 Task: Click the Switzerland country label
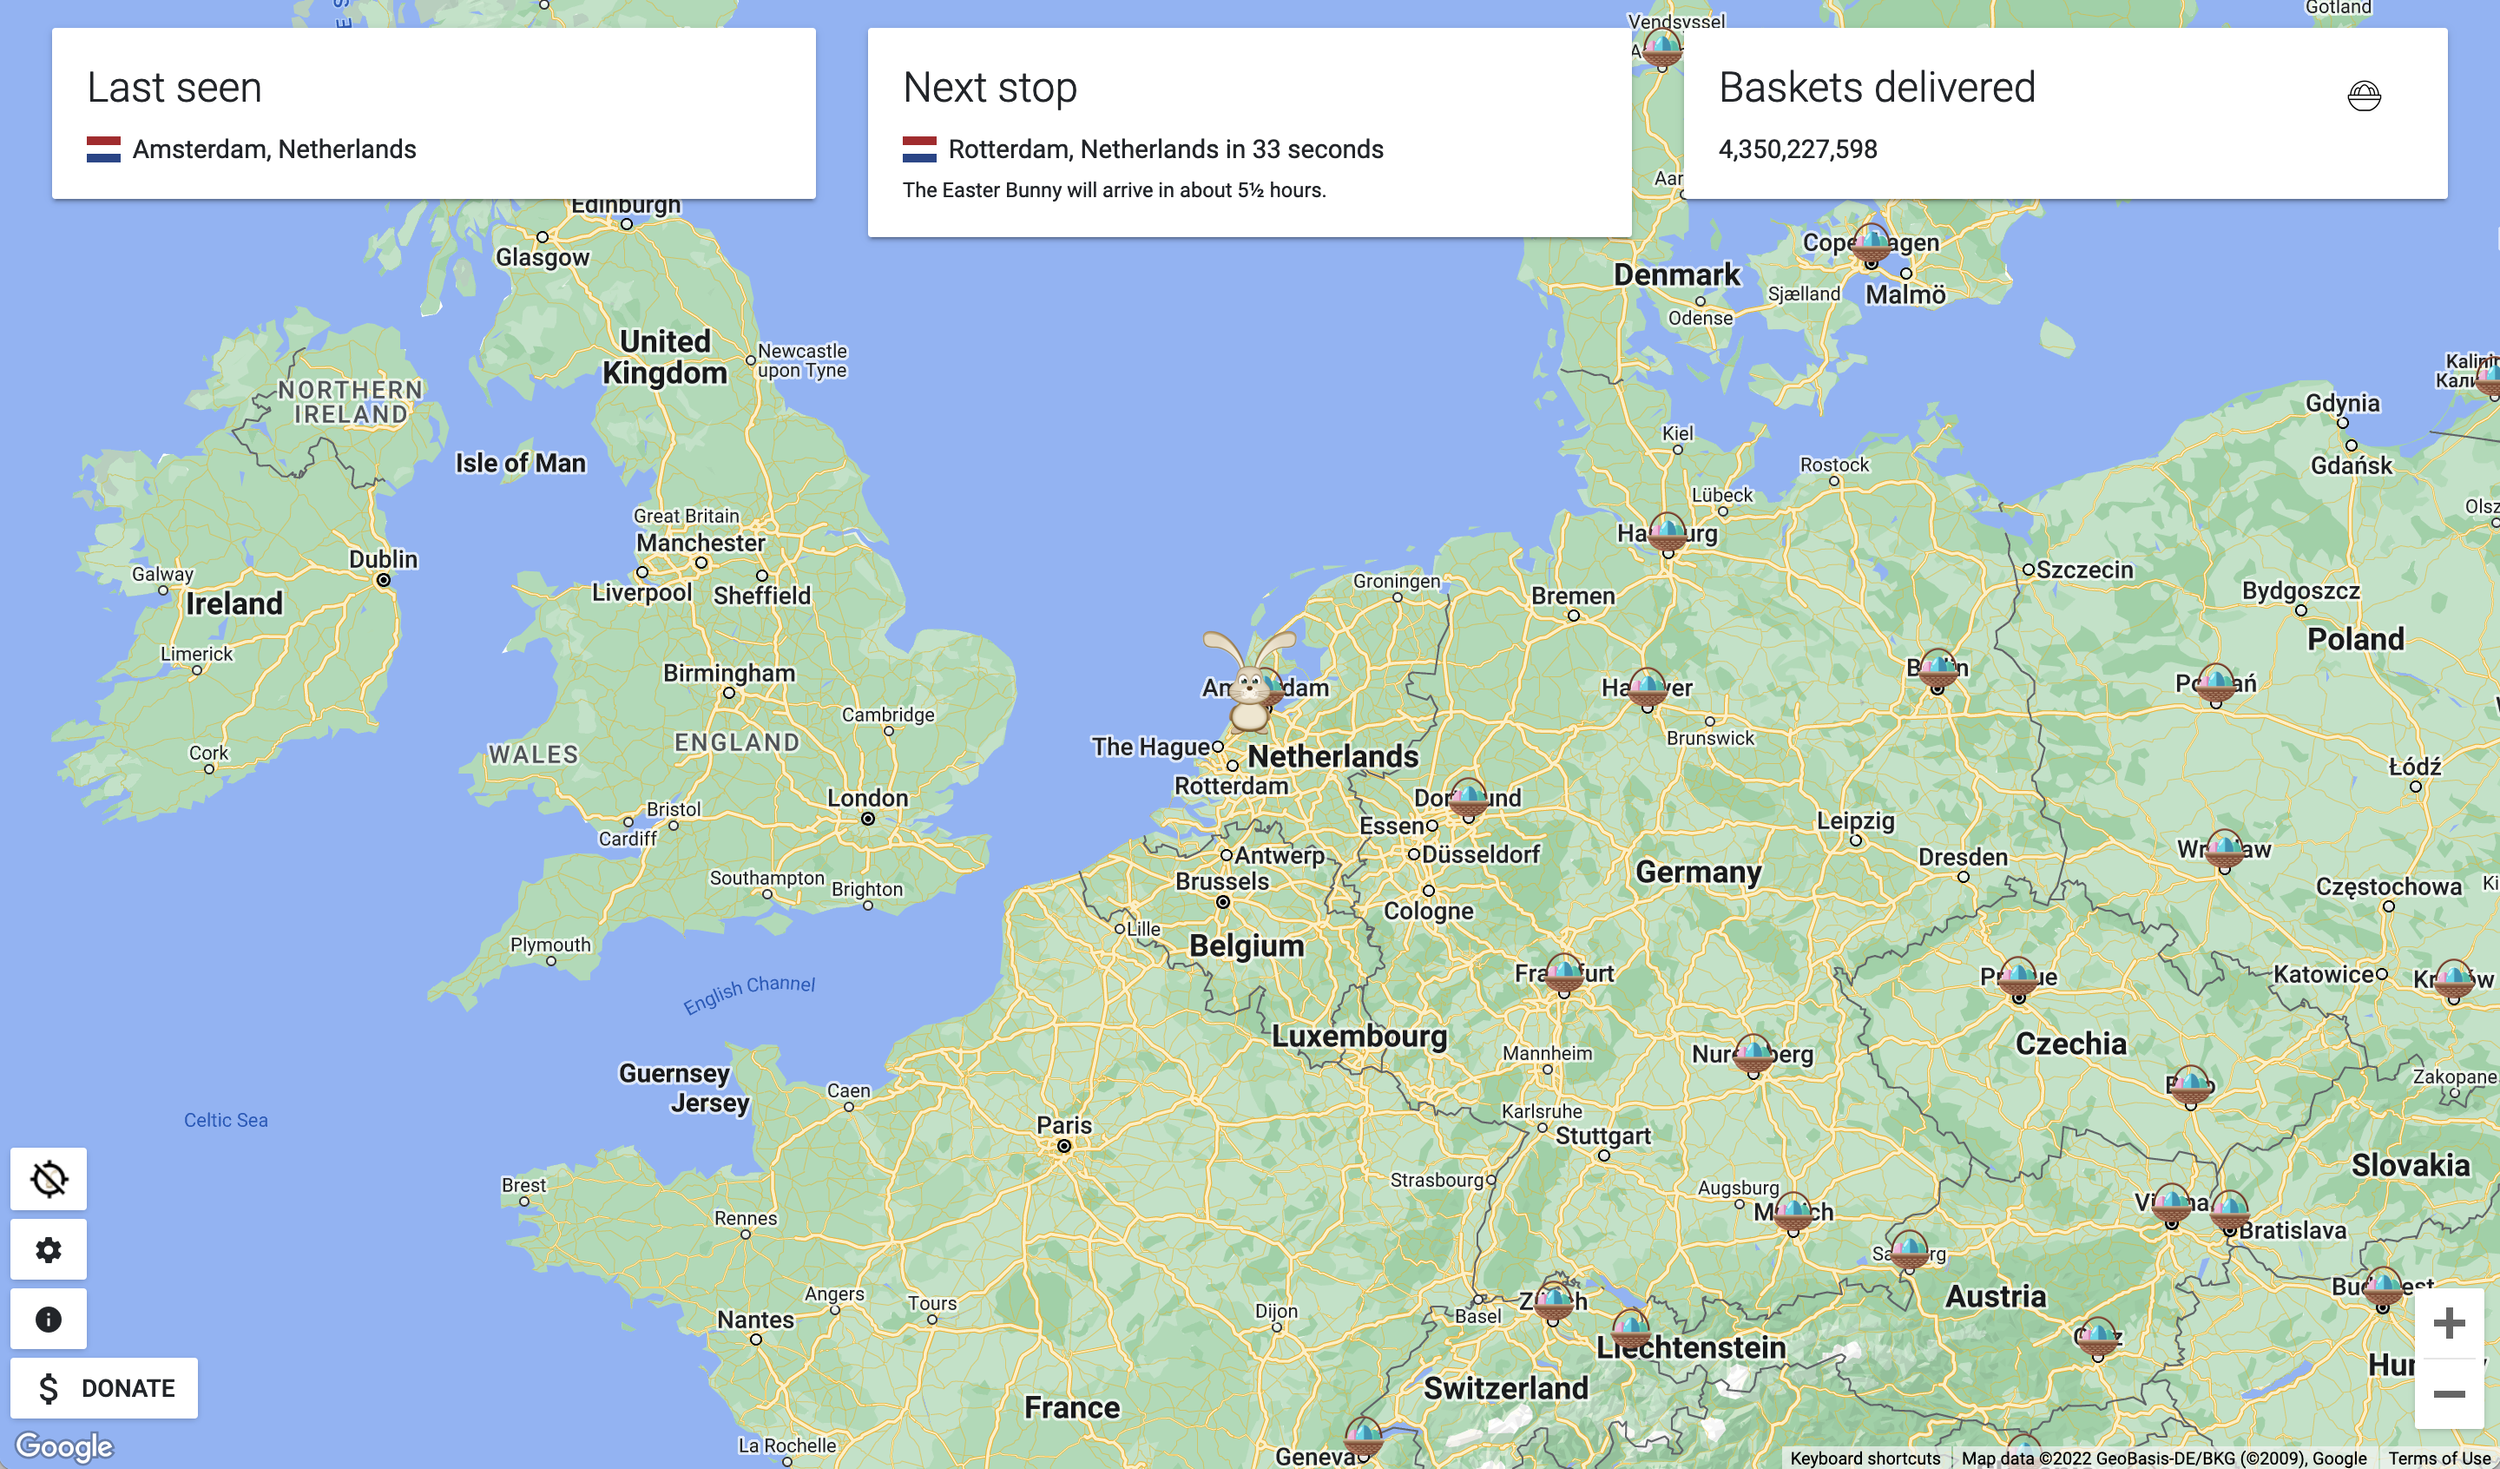[1506, 1388]
